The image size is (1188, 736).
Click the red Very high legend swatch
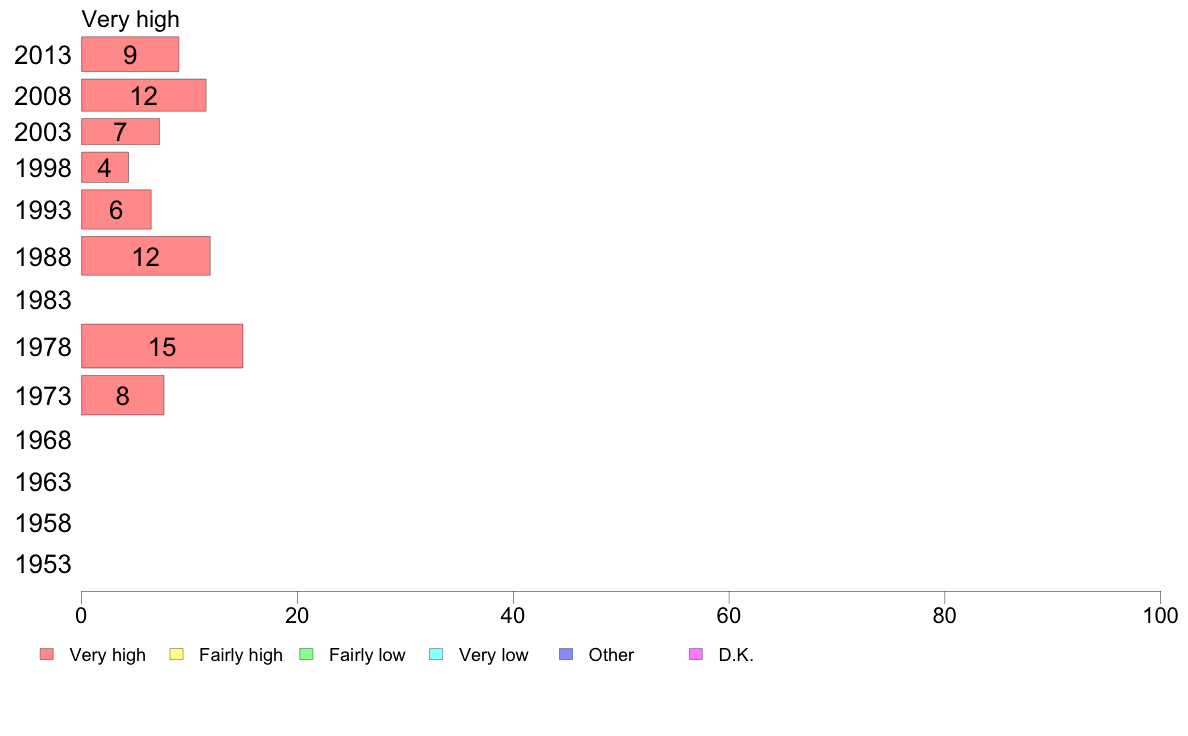tap(47, 654)
